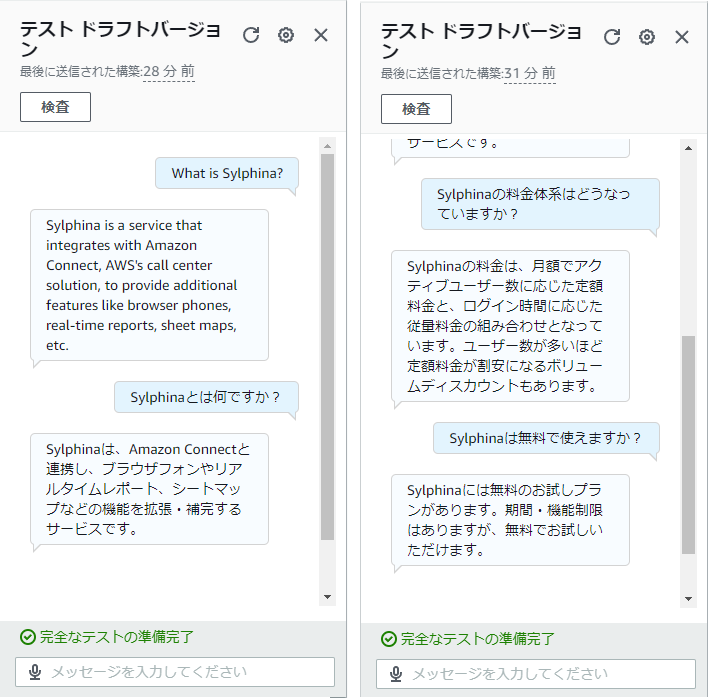Click the left chat scrollbar thumb

coord(327,347)
